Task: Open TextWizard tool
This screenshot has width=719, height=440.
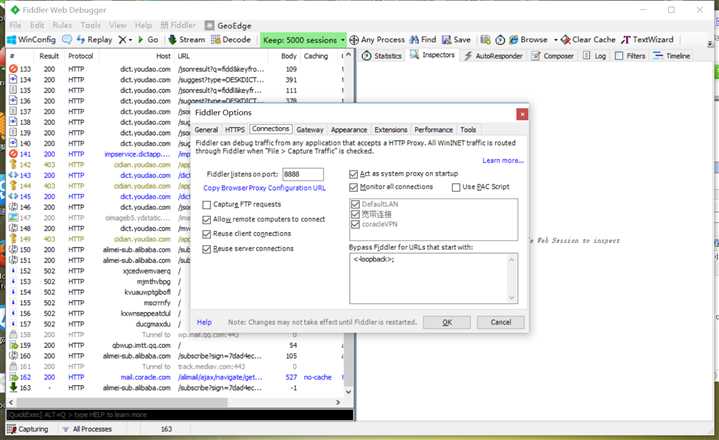Action: click(x=647, y=40)
